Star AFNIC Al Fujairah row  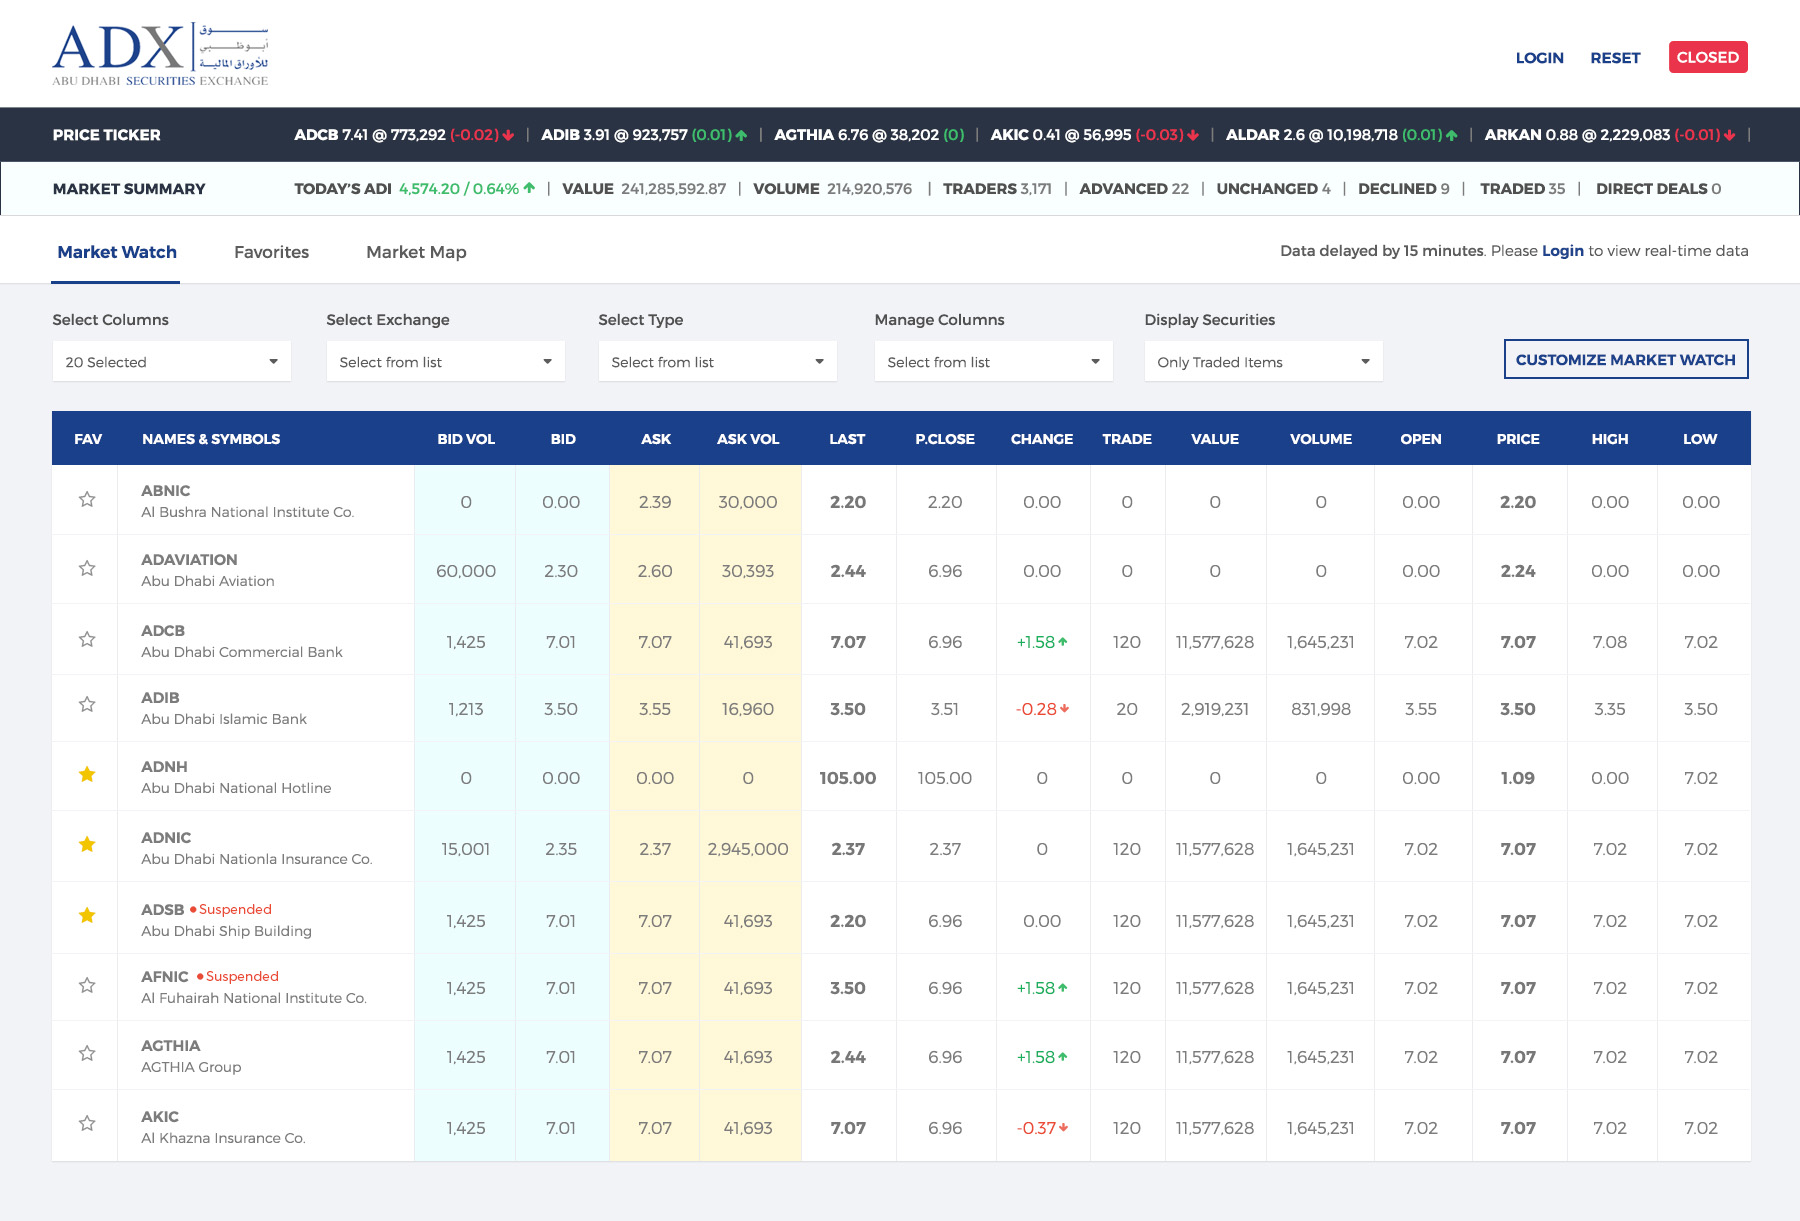87,985
